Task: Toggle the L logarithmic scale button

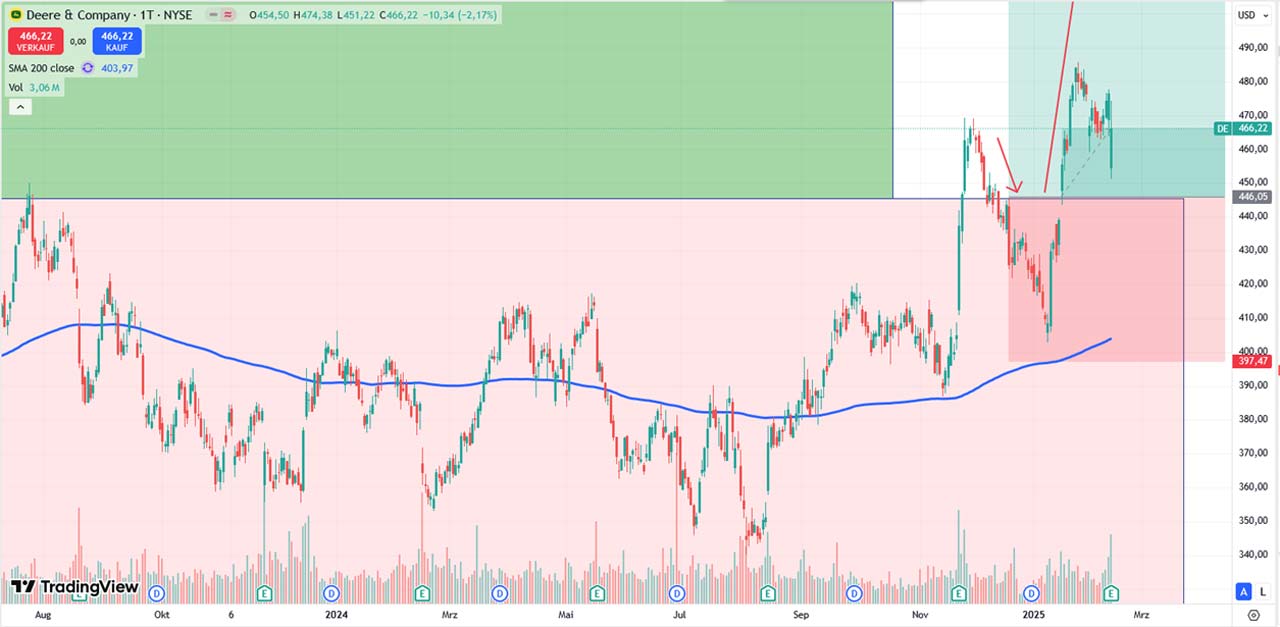Action: pos(1262,591)
